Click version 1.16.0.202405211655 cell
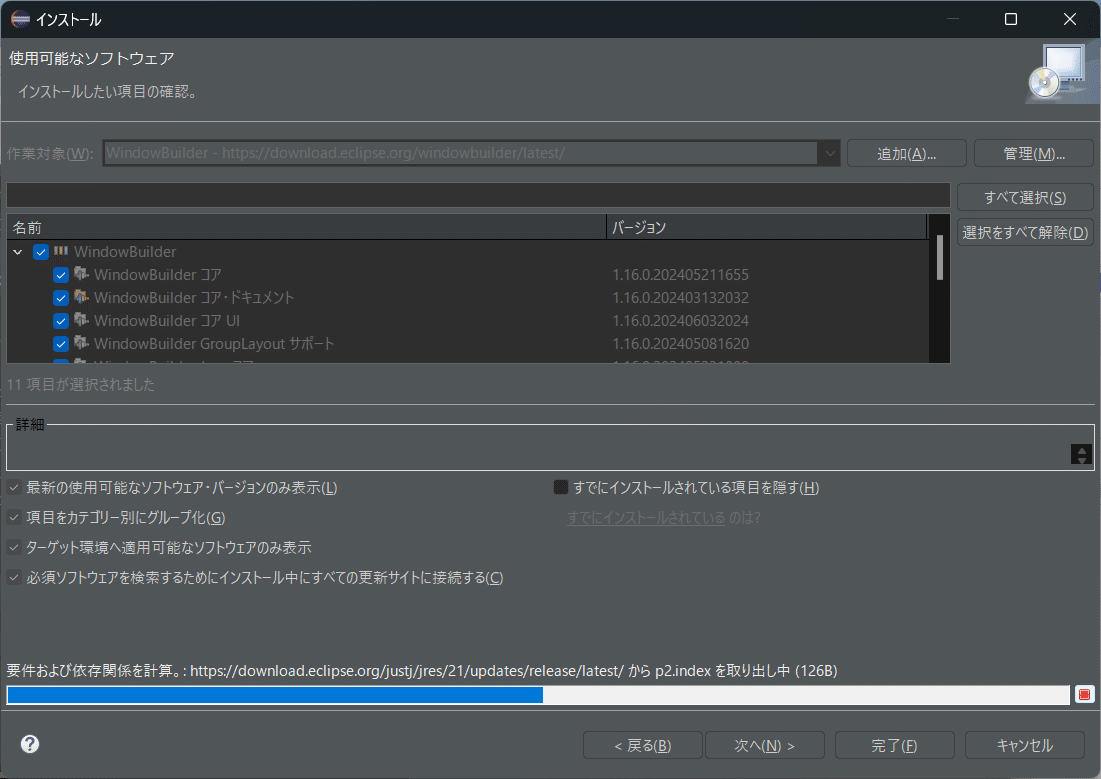The width and height of the screenshot is (1101, 779). click(x=680, y=275)
